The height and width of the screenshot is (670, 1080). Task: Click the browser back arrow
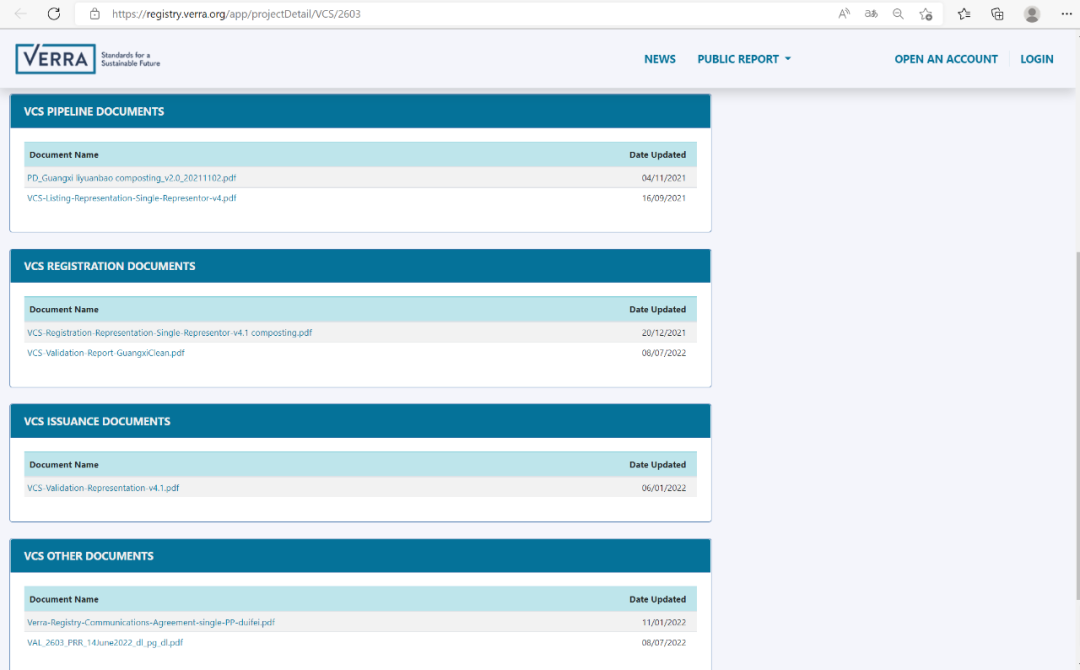(21, 14)
